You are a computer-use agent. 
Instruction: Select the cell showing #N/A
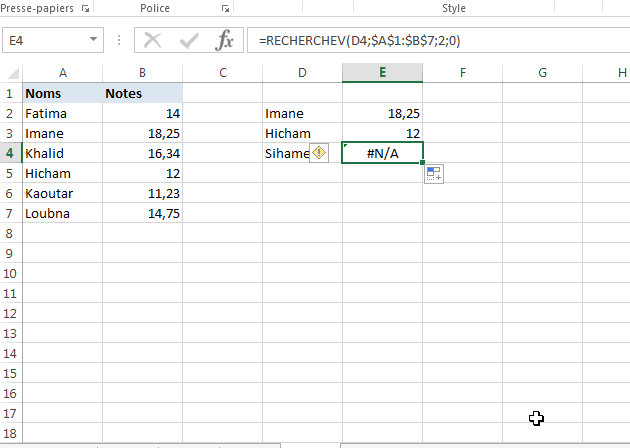tap(382, 153)
